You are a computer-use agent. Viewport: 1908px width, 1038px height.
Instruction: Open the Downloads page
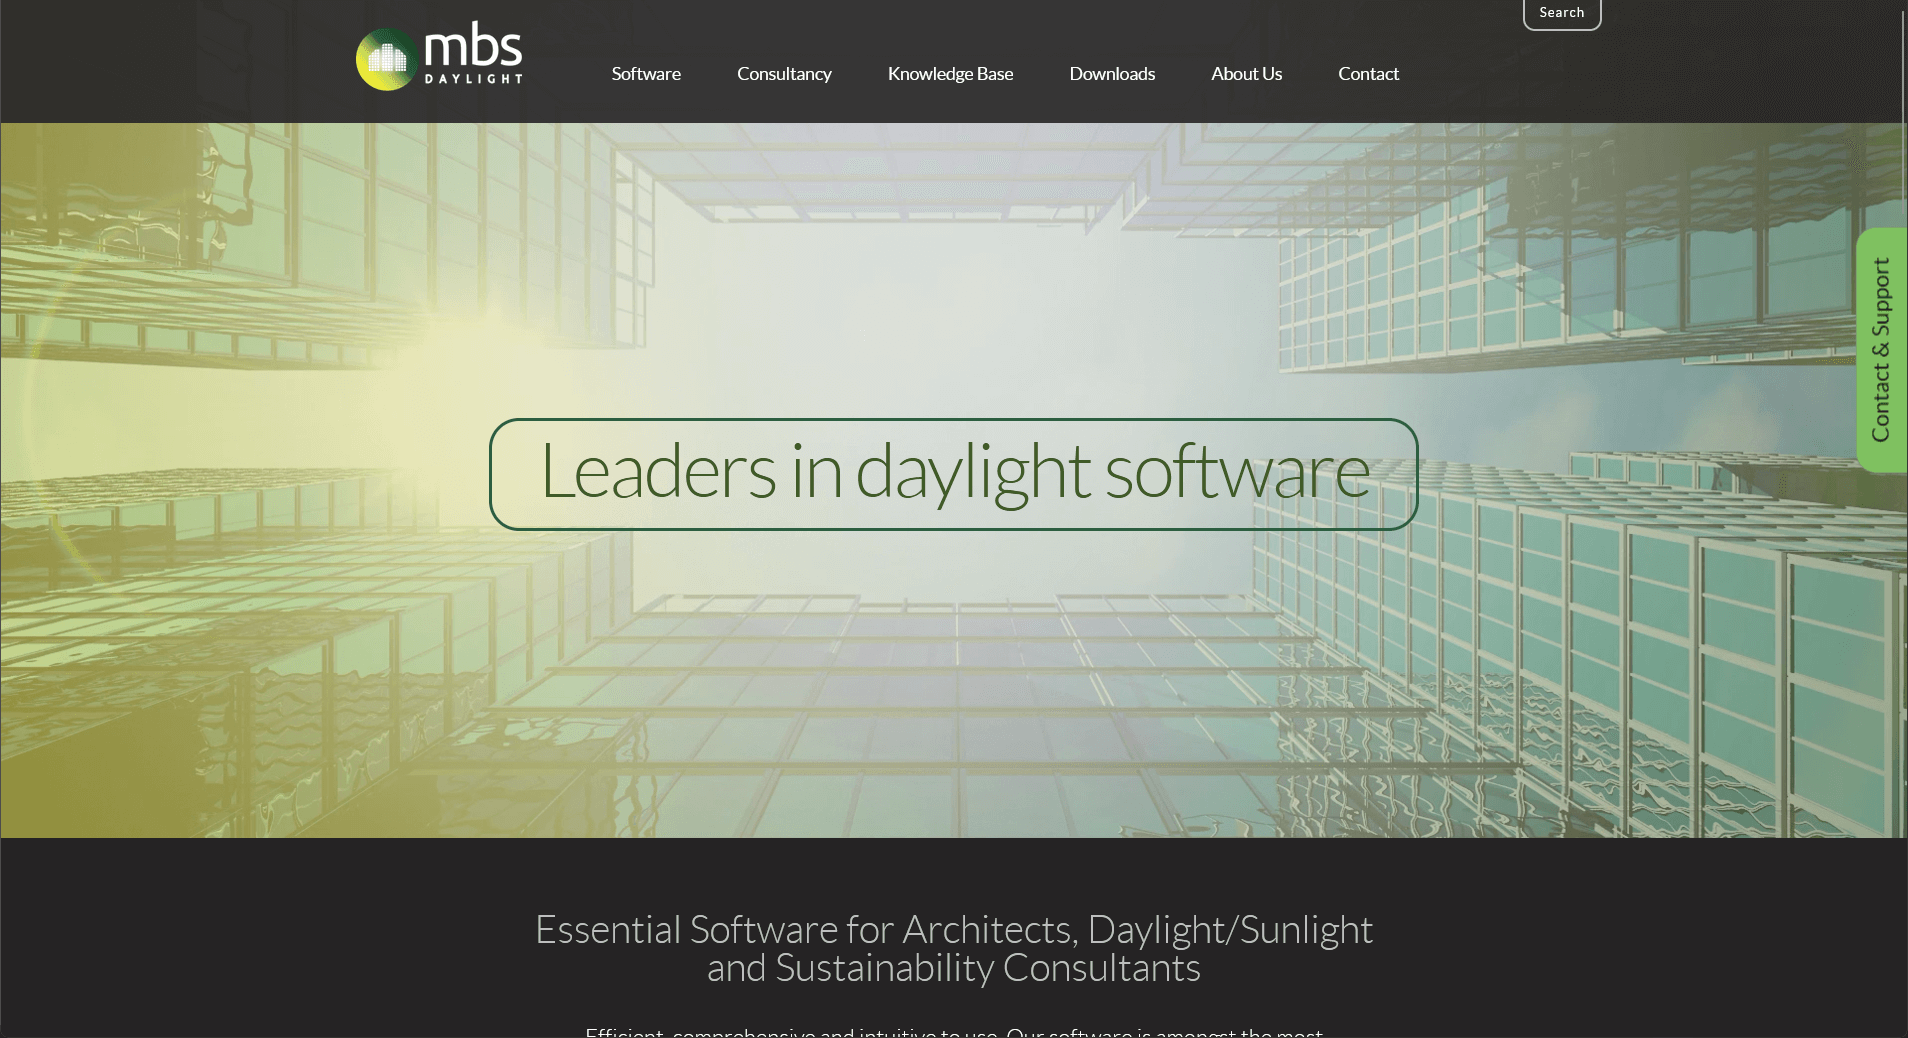[x=1112, y=74]
